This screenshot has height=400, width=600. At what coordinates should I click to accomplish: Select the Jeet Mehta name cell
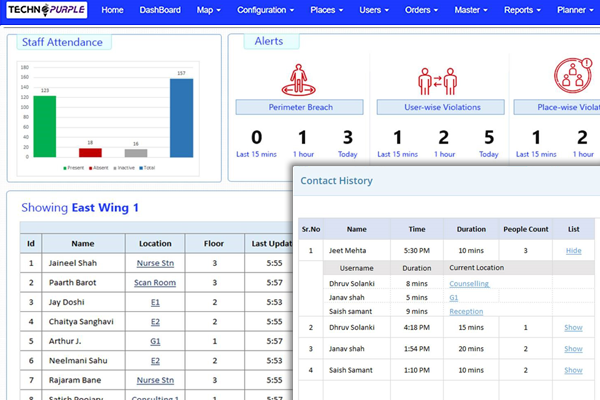pos(357,251)
